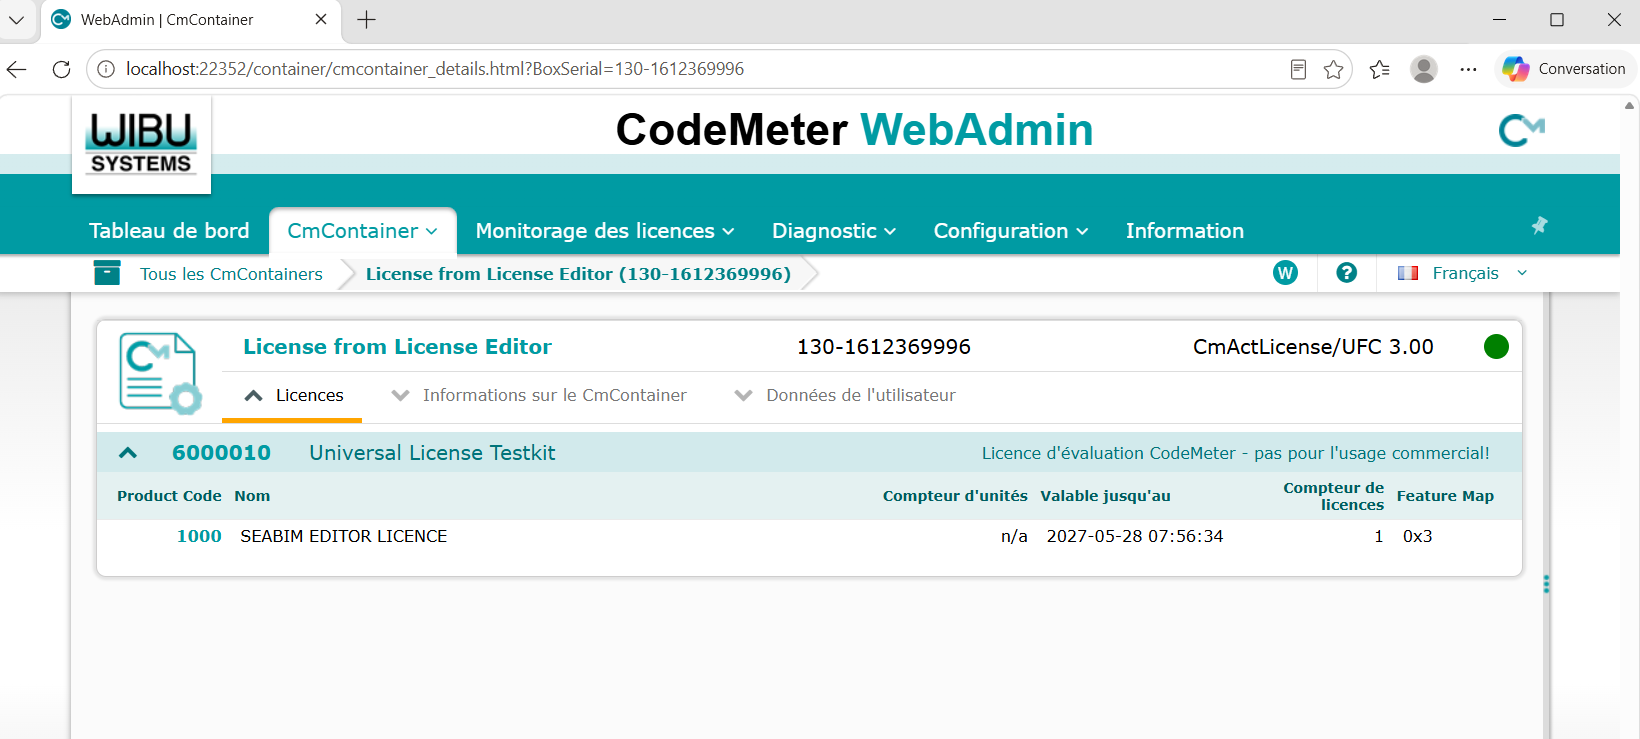Screen dimensions: 1640x739
Task: Open the CmContainer dropdown menu
Action: pos(362,231)
